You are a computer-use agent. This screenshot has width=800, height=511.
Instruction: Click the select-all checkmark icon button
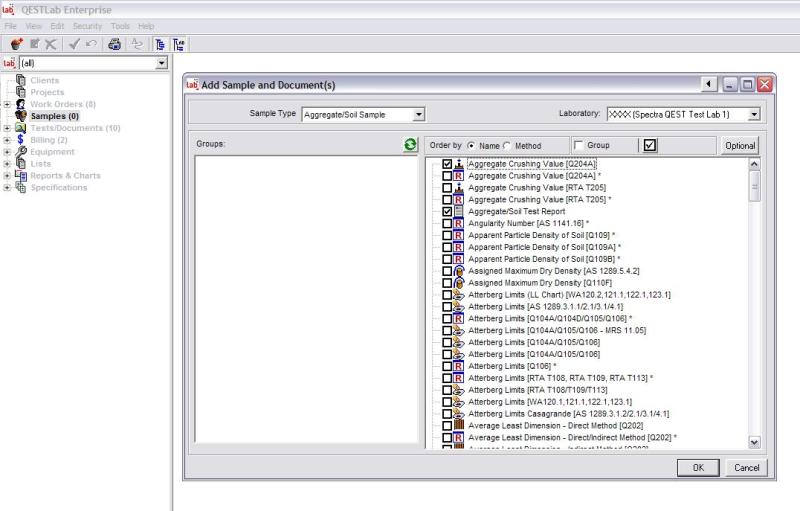[x=650, y=145]
